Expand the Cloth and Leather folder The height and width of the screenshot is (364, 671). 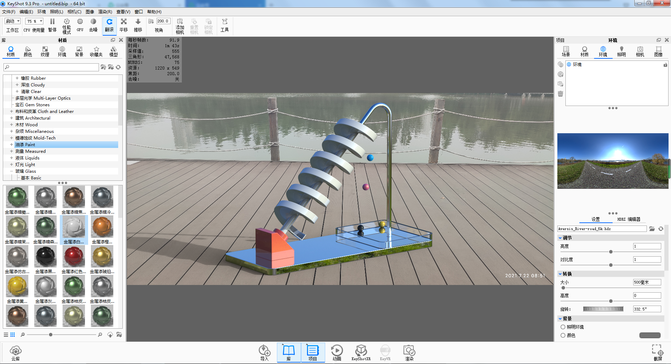click(x=12, y=111)
